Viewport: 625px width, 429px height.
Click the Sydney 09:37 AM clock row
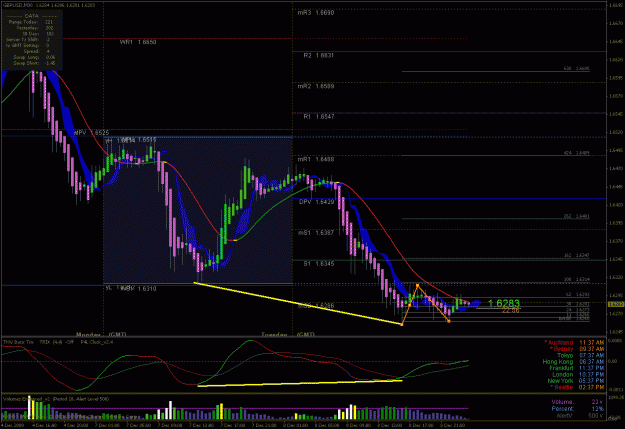(x=576, y=349)
